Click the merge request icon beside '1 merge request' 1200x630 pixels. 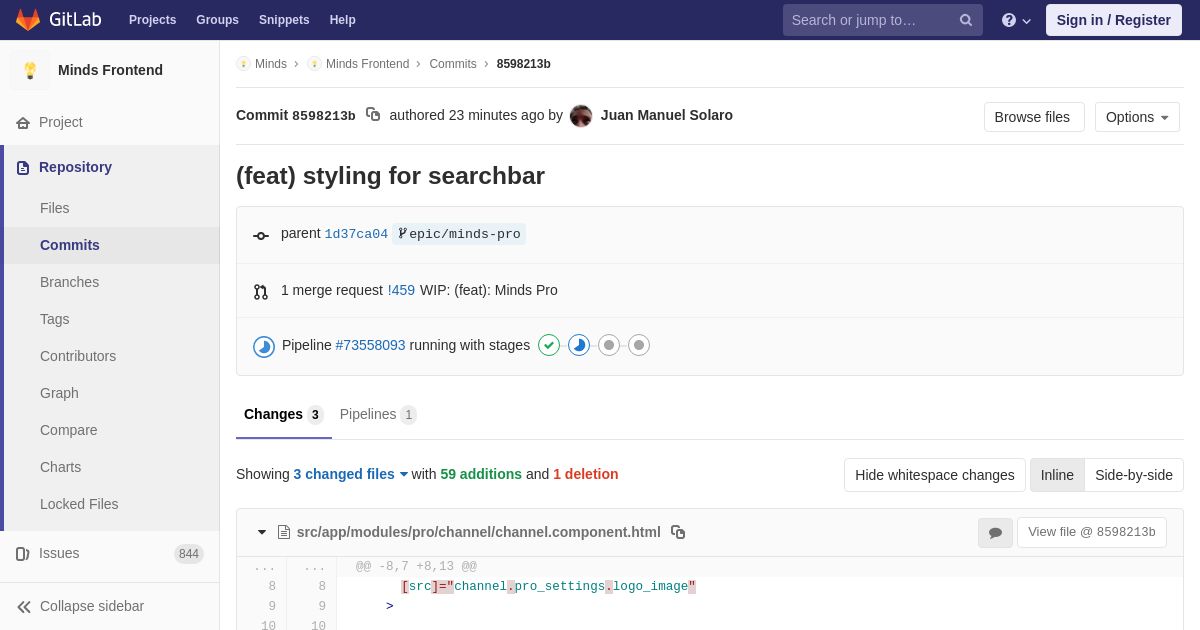click(x=261, y=292)
